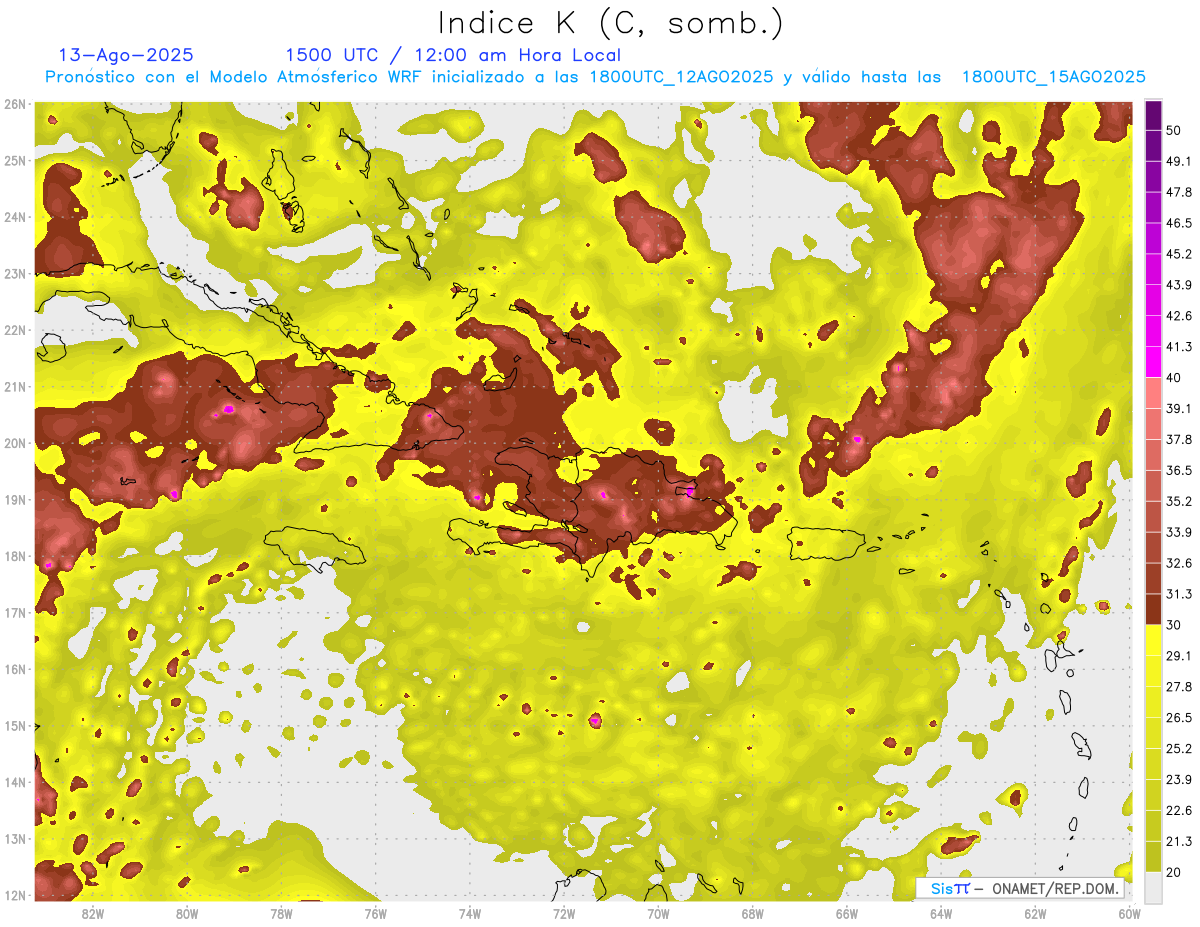Click the '19N' latitude label
The image size is (1200, 927).
click(x=16, y=500)
